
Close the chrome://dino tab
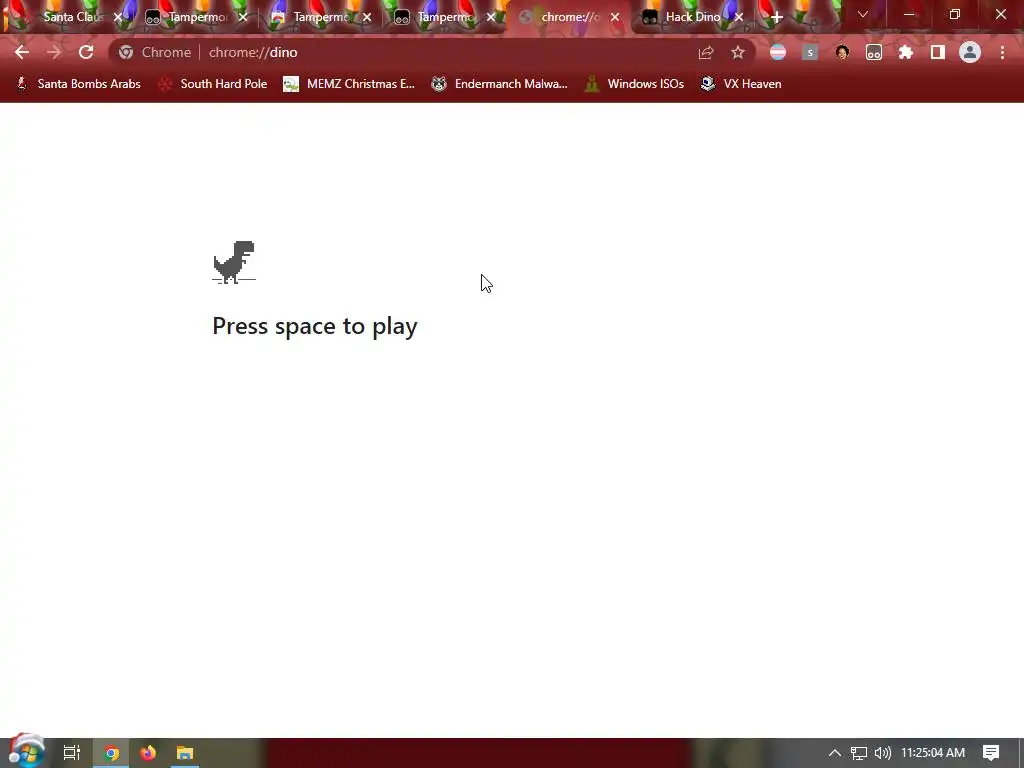(x=615, y=18)
